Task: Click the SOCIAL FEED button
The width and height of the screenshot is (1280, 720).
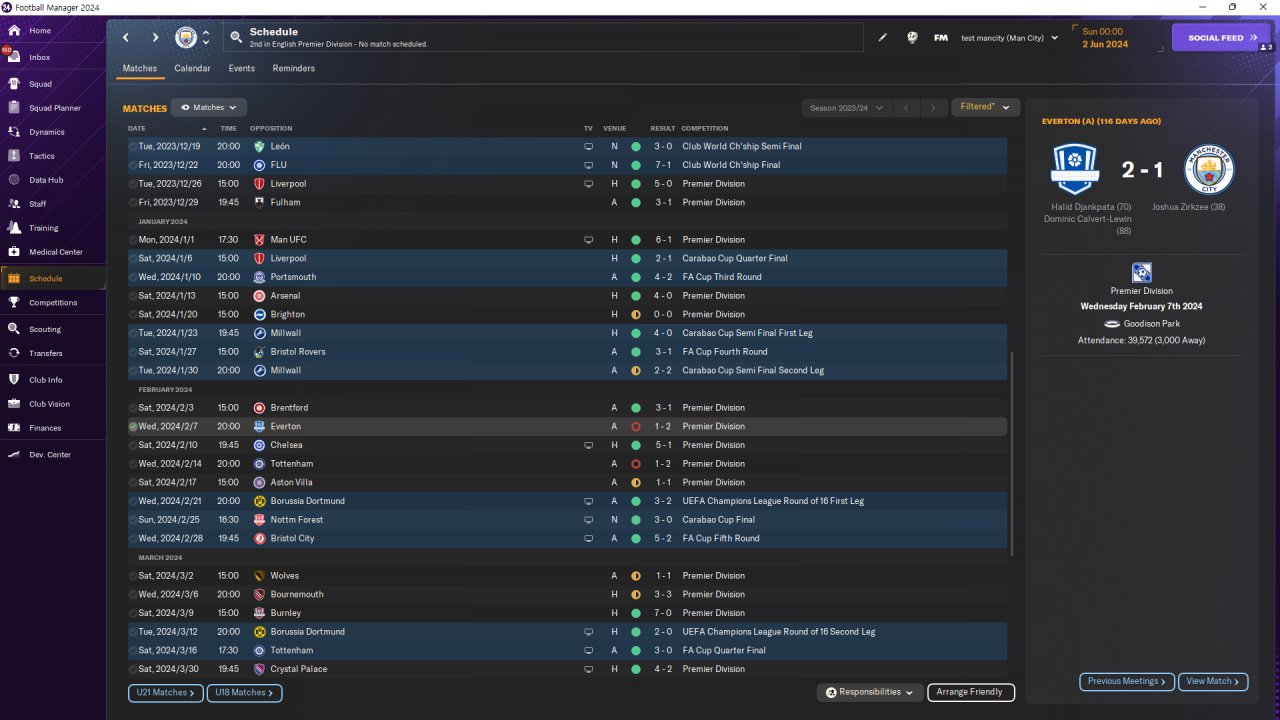Action: coord(1221,38)
